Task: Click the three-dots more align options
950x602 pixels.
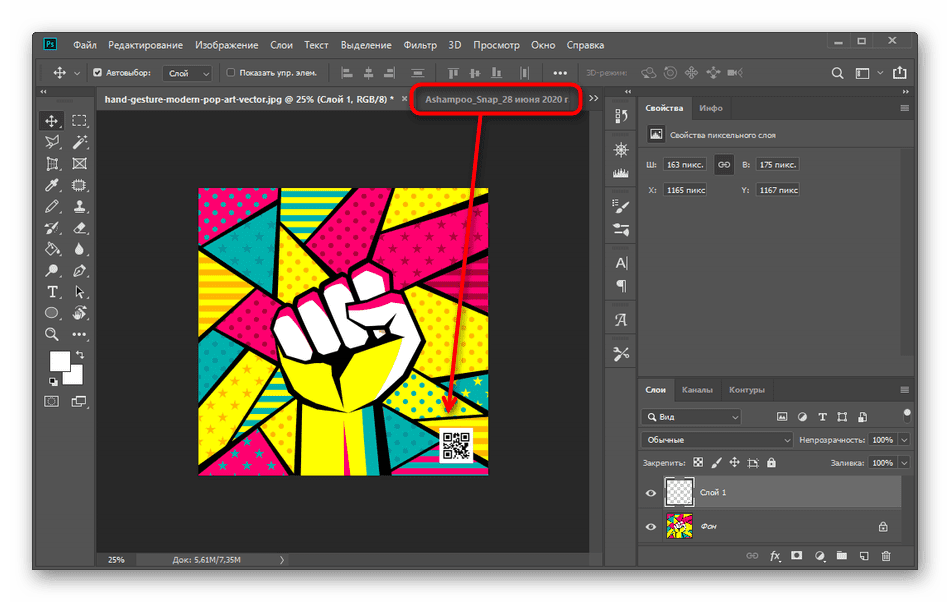Action: (x=560, y=73)
